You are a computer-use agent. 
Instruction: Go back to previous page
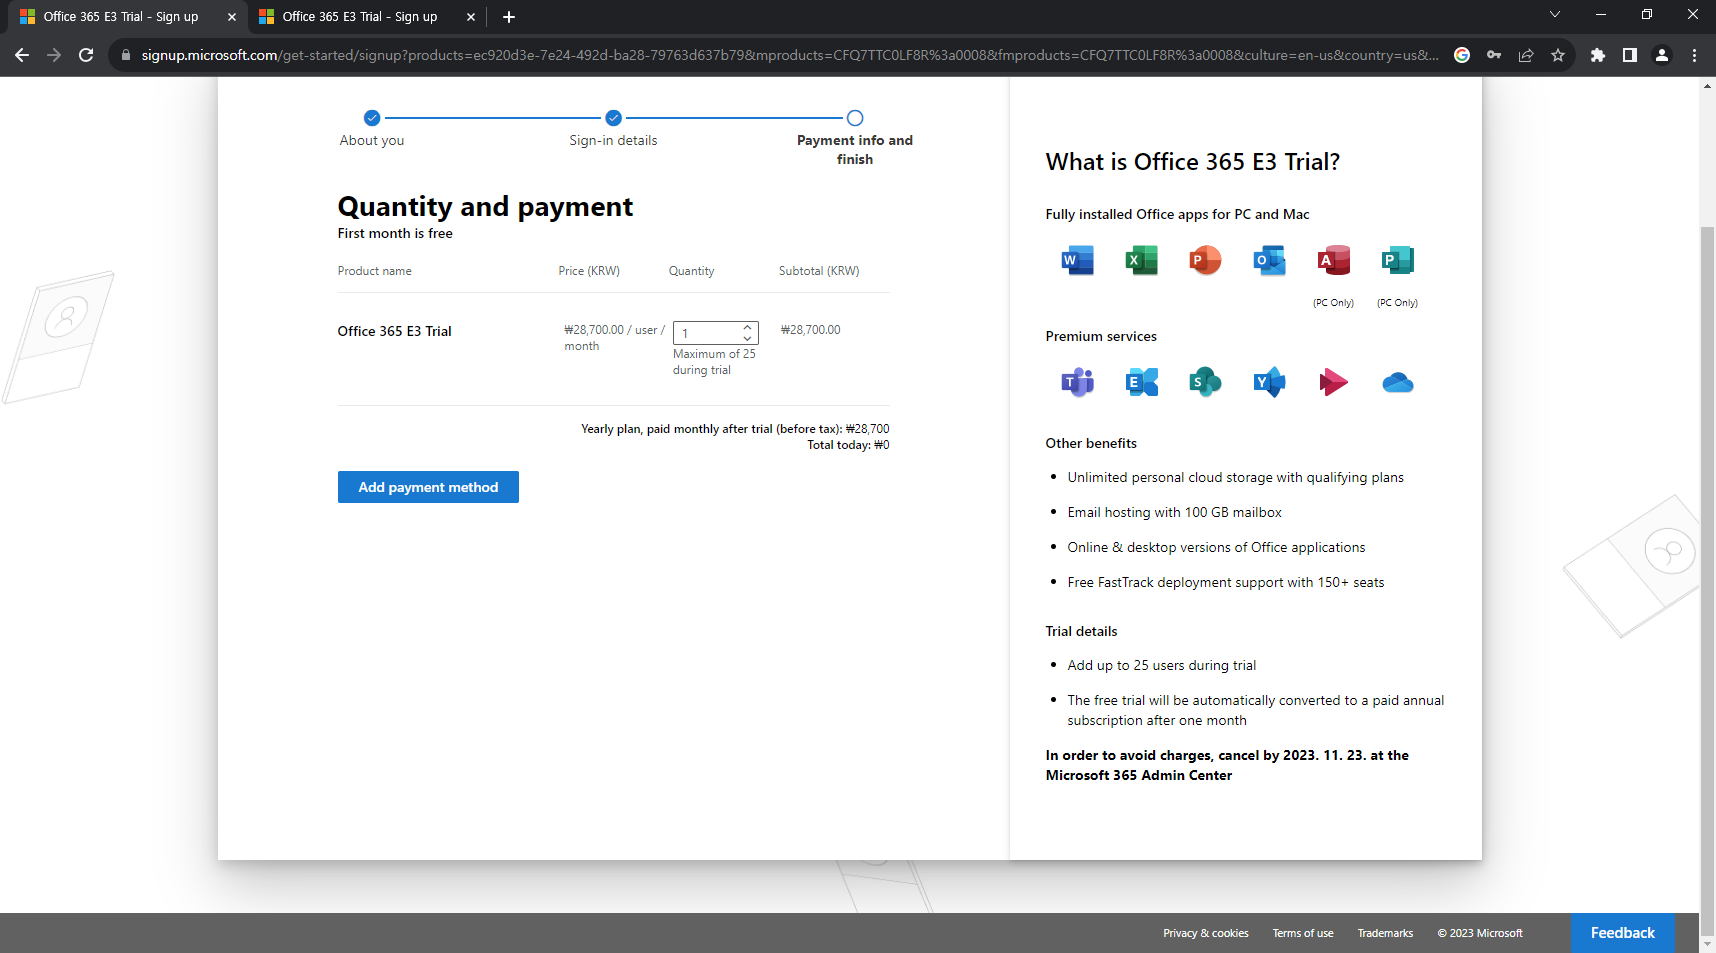tap(22, 55)
